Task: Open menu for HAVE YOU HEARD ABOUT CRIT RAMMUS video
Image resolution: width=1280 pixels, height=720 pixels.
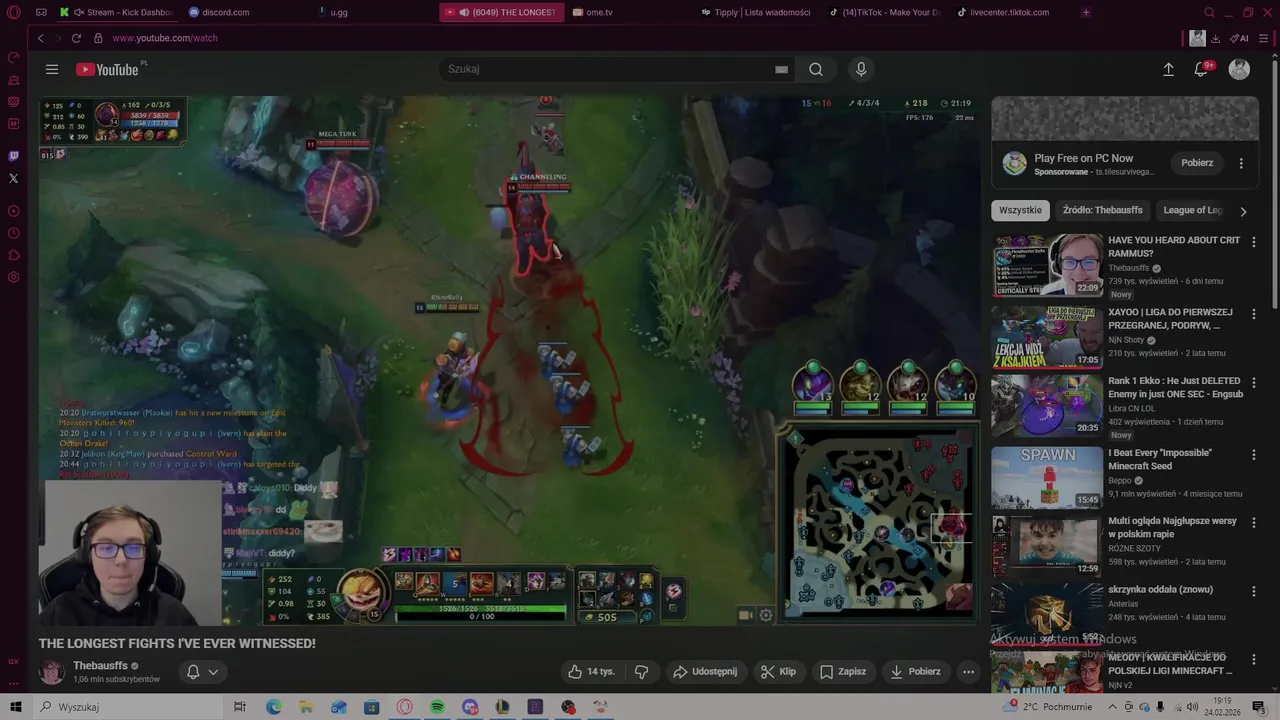Action: 1253,242
